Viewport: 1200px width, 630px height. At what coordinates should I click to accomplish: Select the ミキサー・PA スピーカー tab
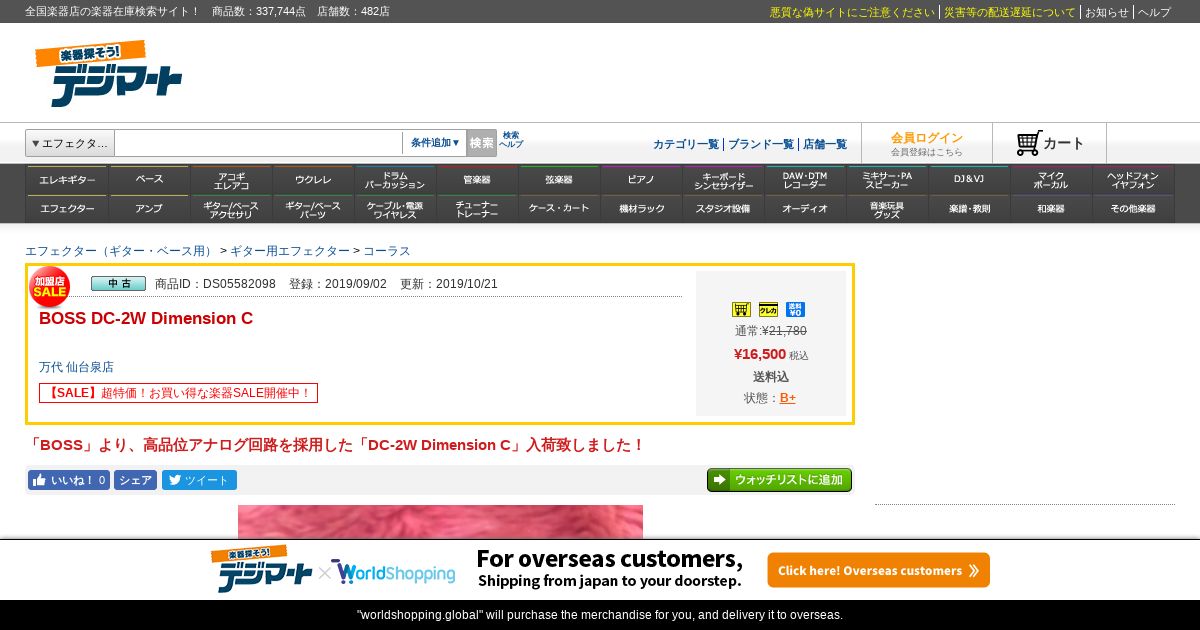coord(887,180)
